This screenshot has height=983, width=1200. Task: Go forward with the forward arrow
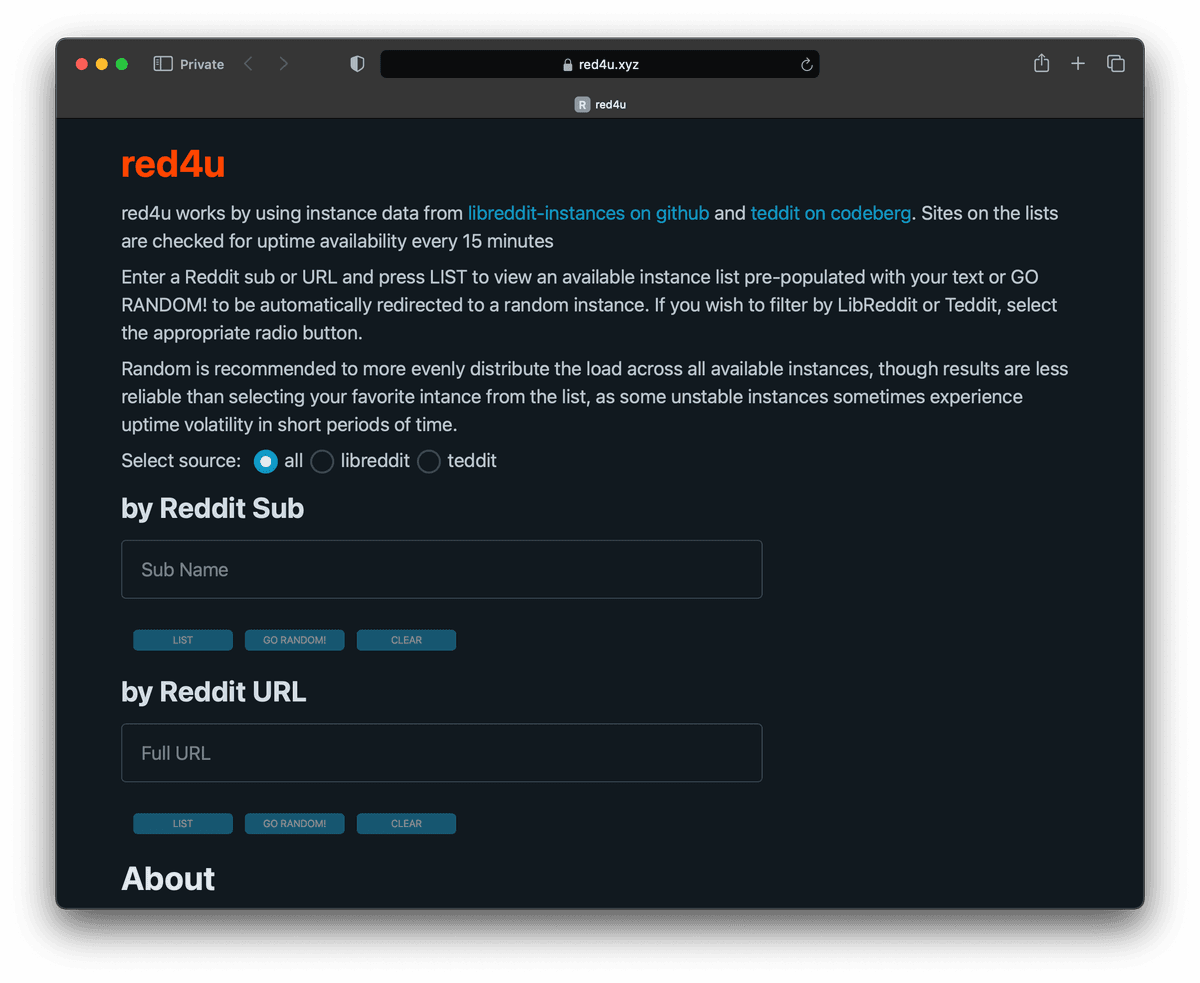(x=284, y=64)
